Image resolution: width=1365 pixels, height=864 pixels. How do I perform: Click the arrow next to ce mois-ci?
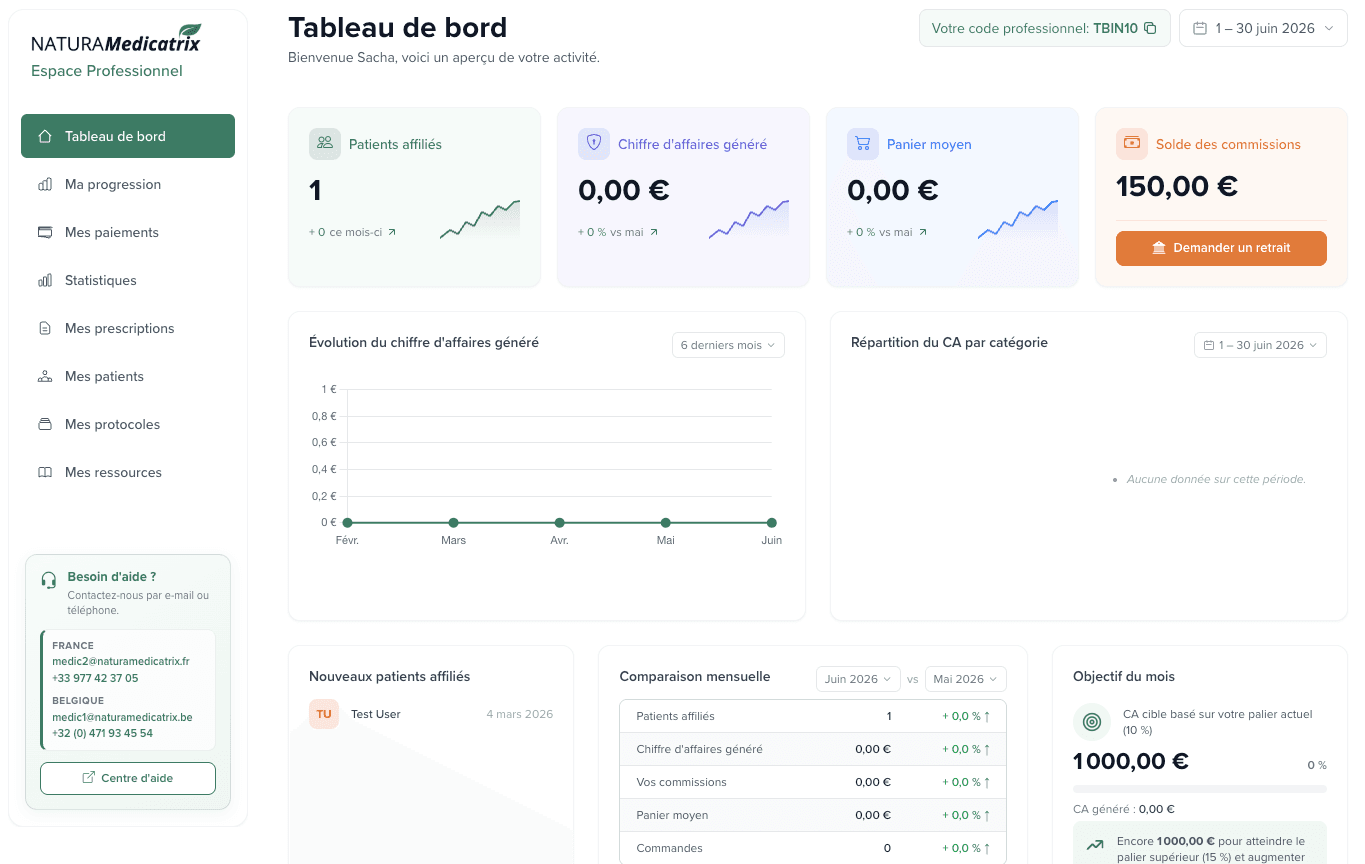tap(392, 232)
